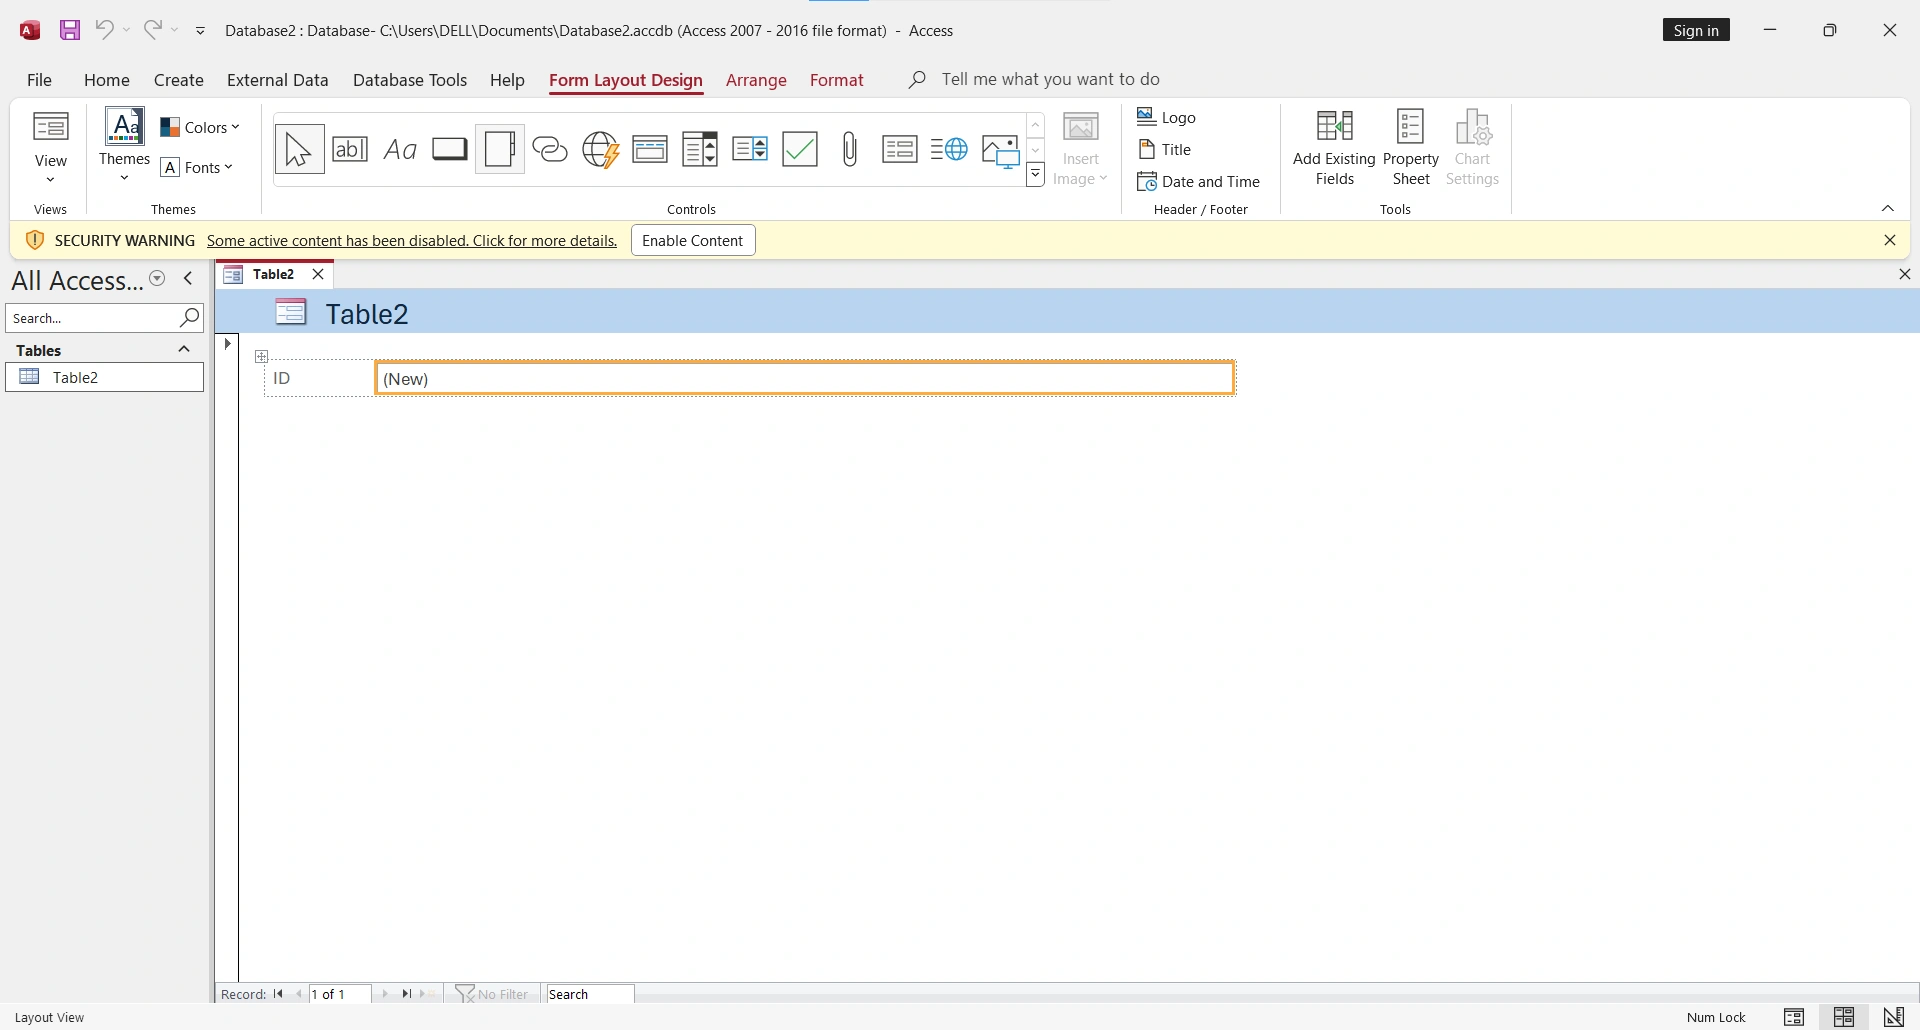Choose the Tab Control tool
1920x1030 pixels.
coord(500,150)
